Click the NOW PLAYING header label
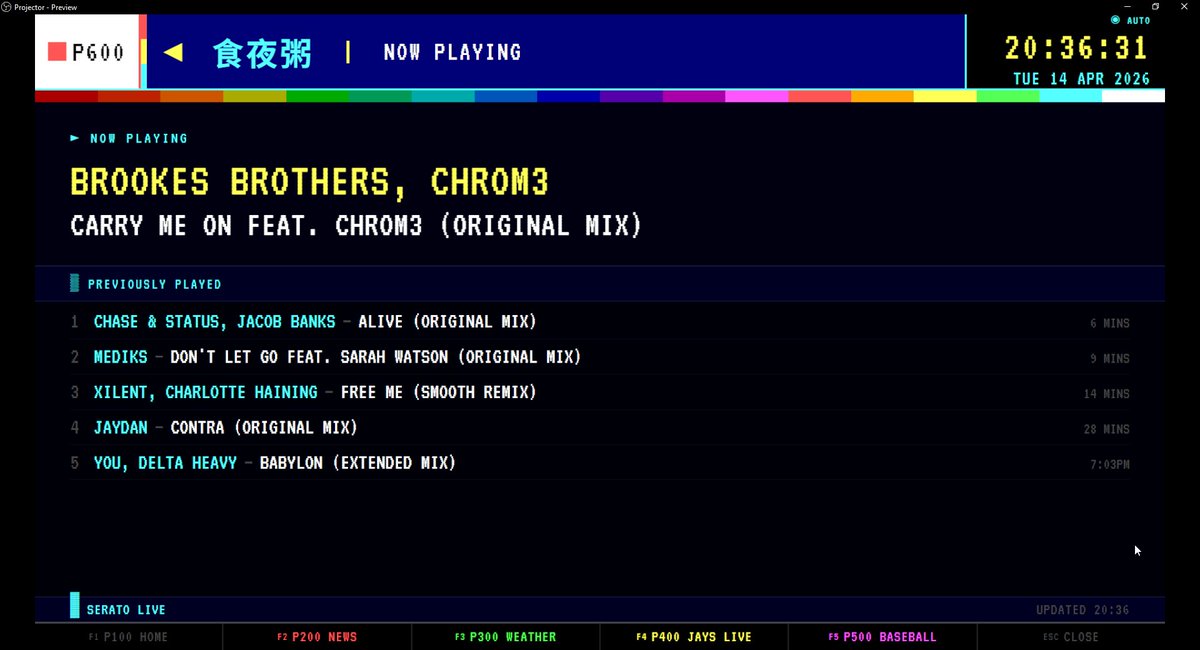Image resolution: width=1200 pixels, height=650 pixels. point(452,52)
